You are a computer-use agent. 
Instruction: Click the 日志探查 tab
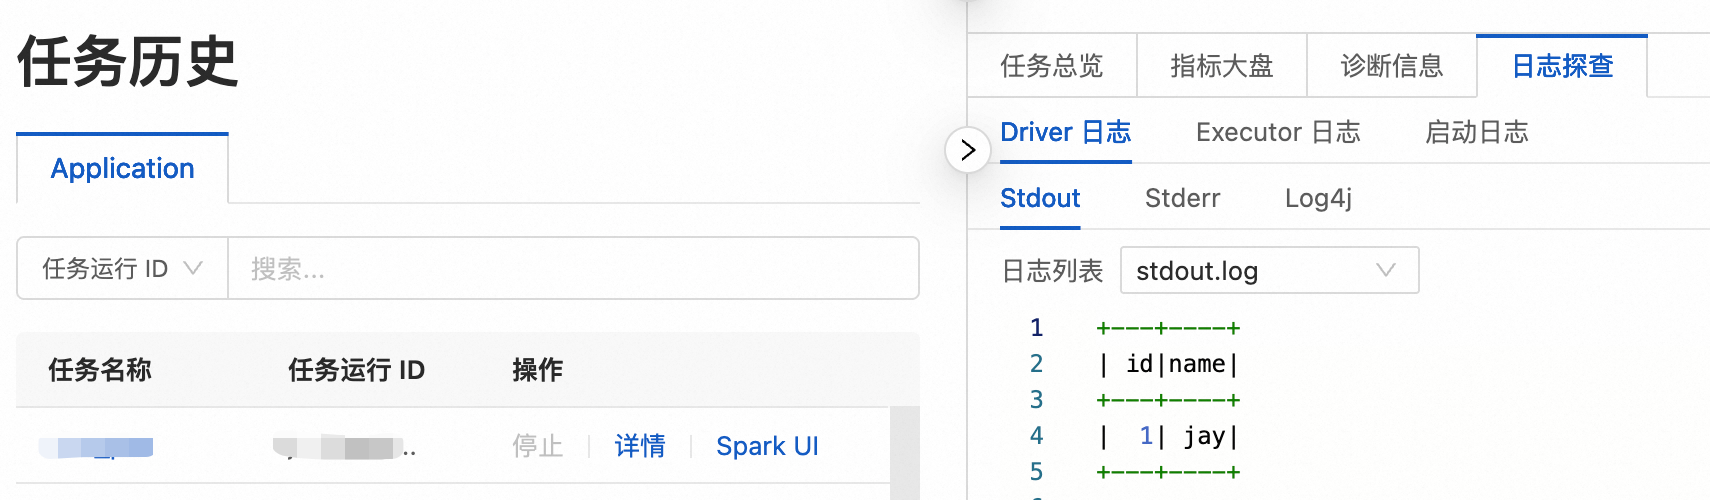pyautogui.click(x=1561, y=66)
